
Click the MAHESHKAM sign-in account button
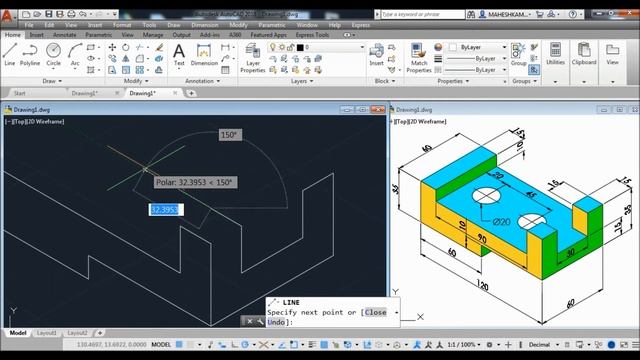pos(506,14)
